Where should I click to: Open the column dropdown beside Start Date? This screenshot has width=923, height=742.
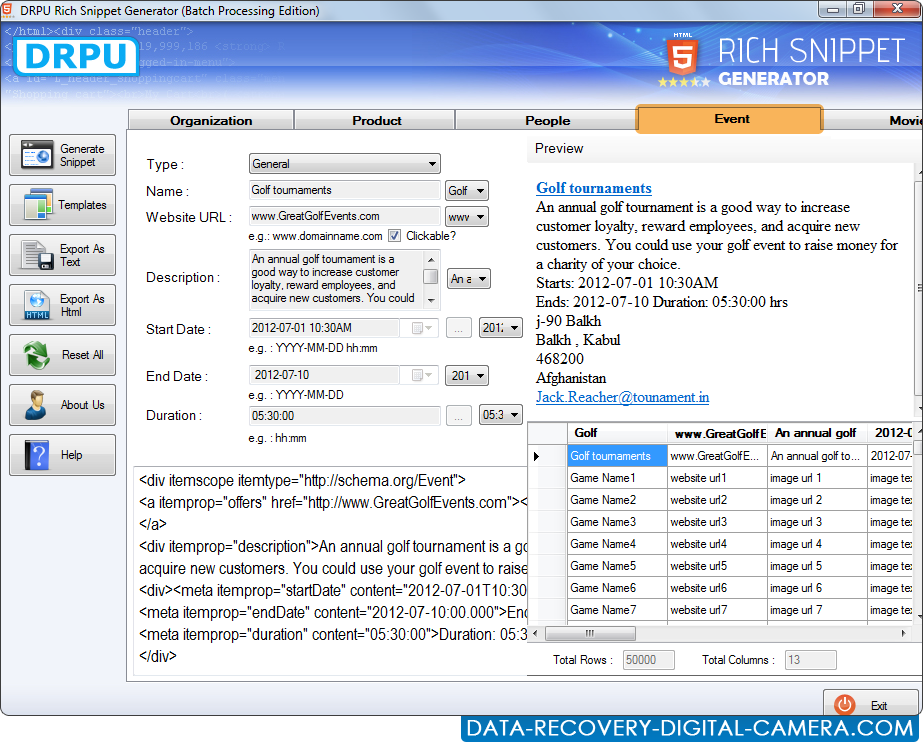pos(501,328)
